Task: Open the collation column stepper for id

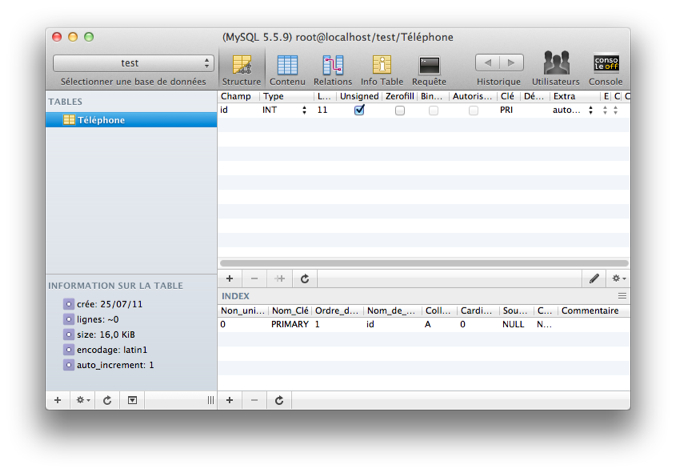Action: point(616,110)
